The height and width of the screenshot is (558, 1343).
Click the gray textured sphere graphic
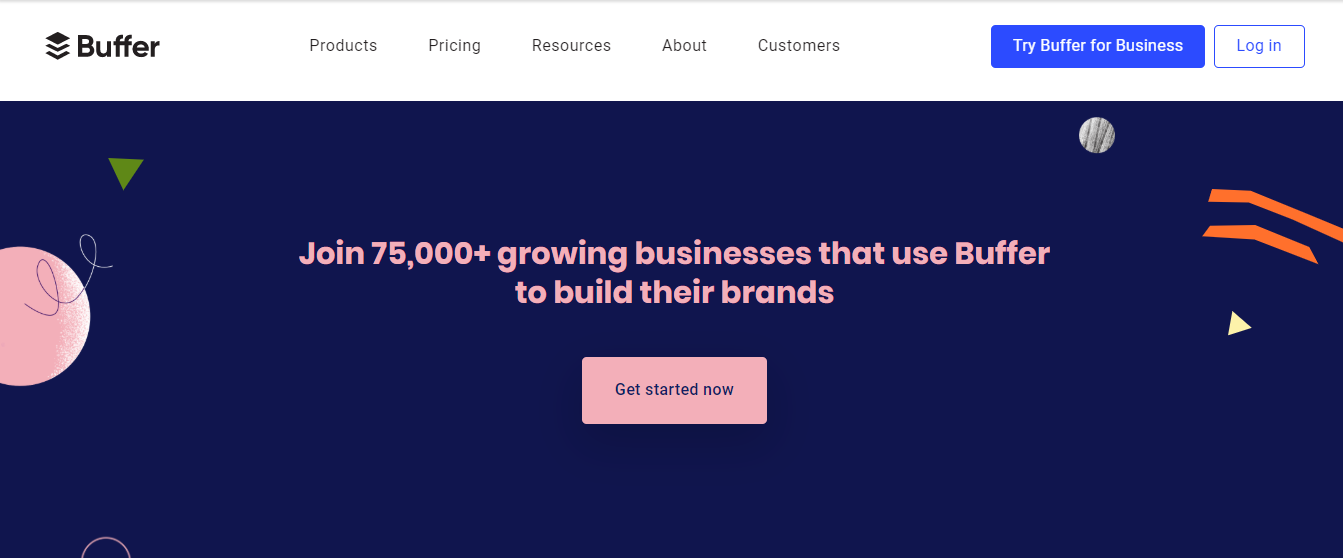(1097, 135)
